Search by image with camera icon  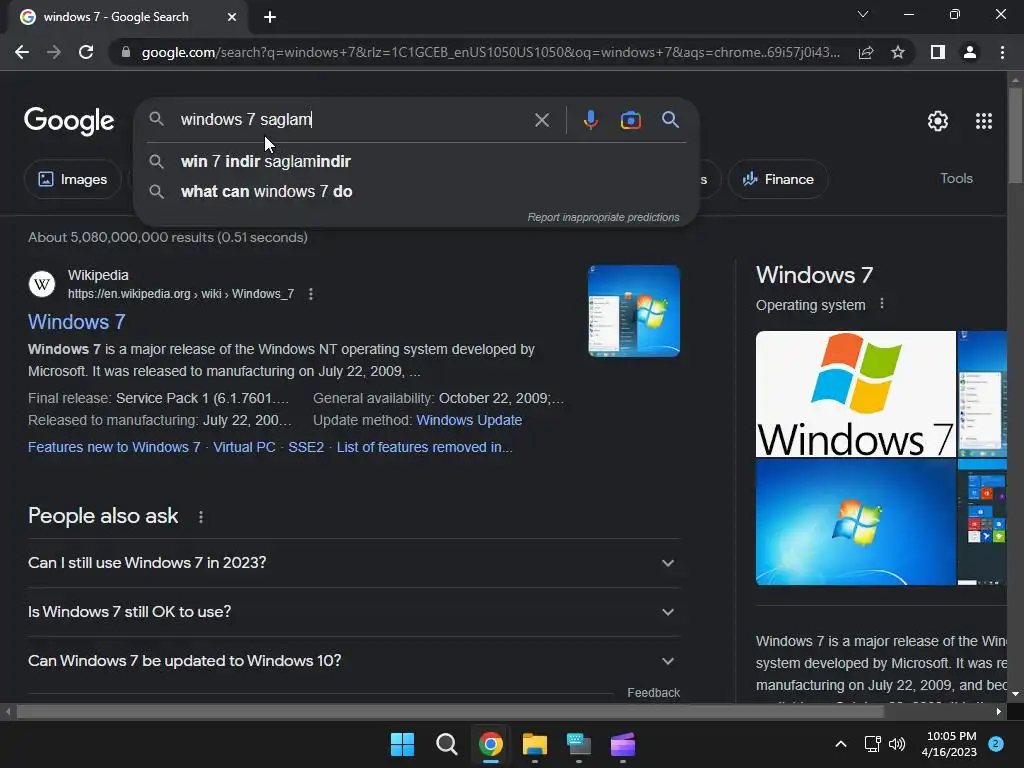click(630, 120)
